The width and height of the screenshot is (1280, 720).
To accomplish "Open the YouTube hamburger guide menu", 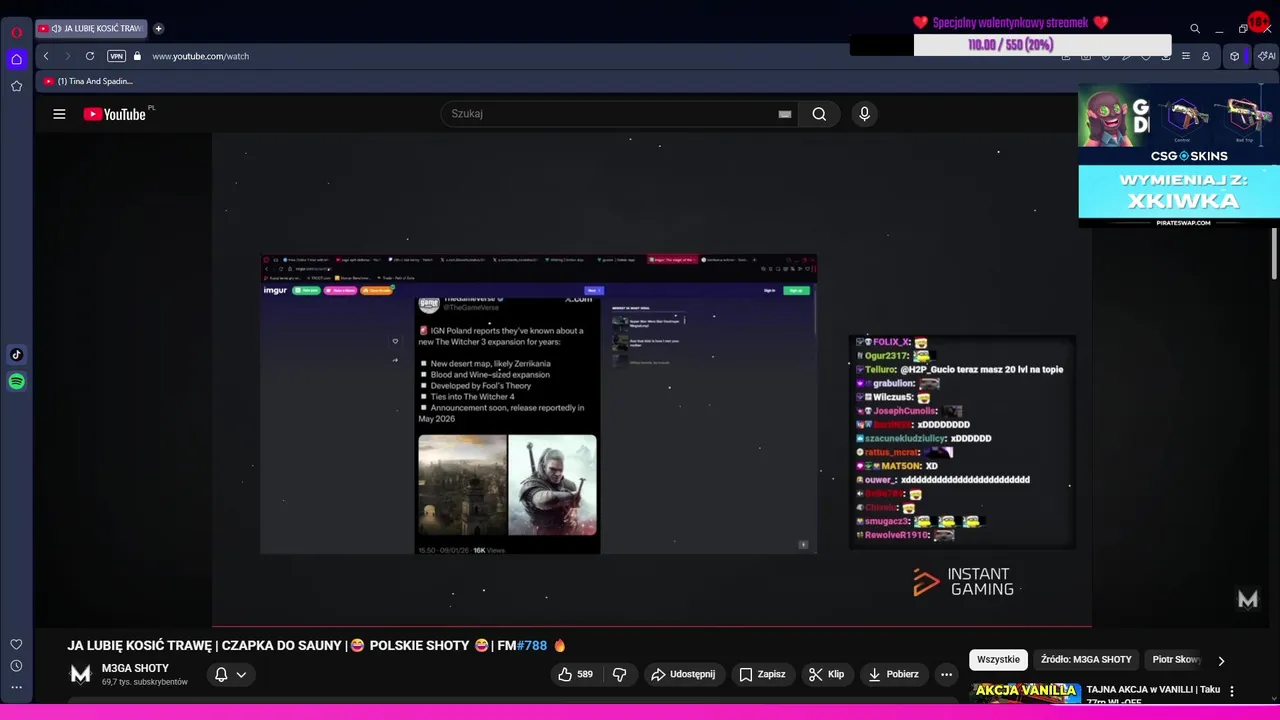I will coord(59,114).
